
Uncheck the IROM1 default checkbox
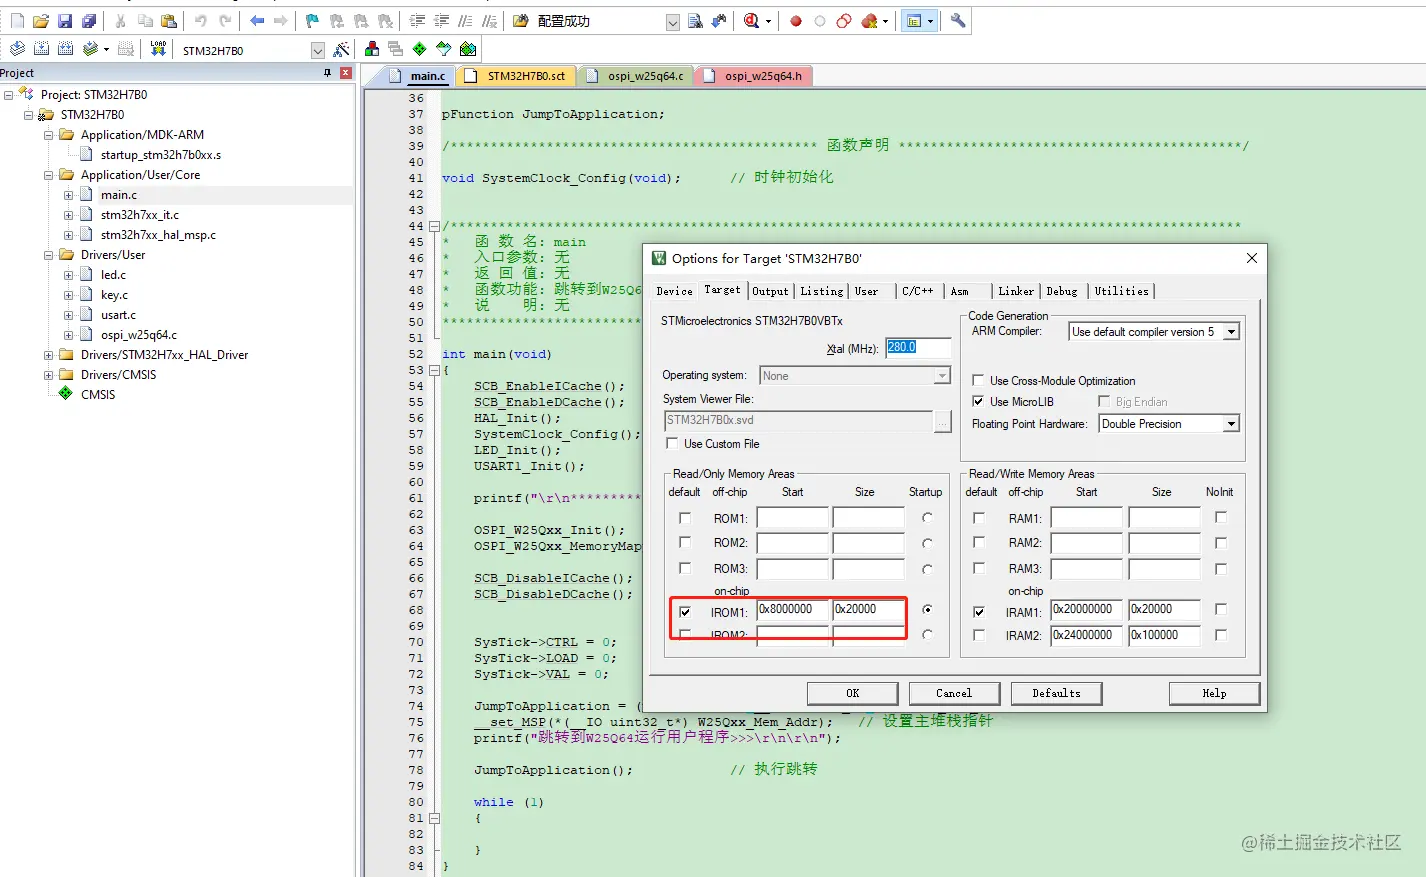(685, 612)
